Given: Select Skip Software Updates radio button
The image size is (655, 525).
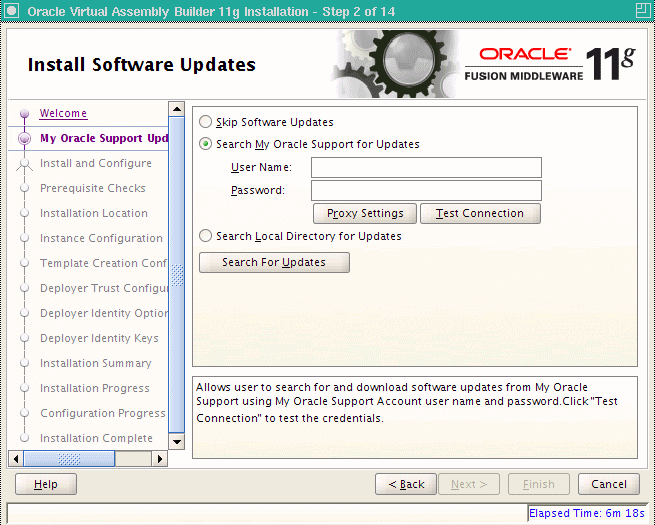Looking at the screenshot, I should [x=205, y=122].
